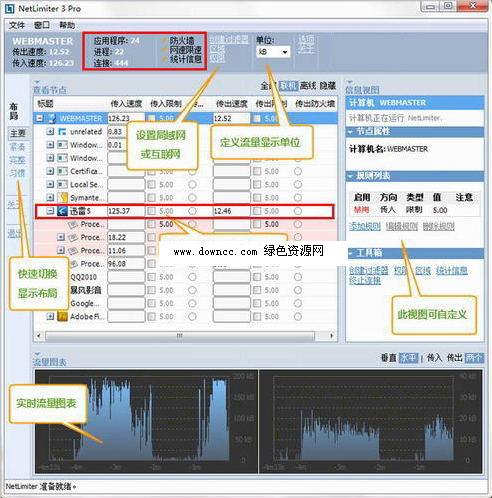492x498 pixels.
Task: Tick the incoming limit checkbox for Local Se...
Action: tap(151, 184)
